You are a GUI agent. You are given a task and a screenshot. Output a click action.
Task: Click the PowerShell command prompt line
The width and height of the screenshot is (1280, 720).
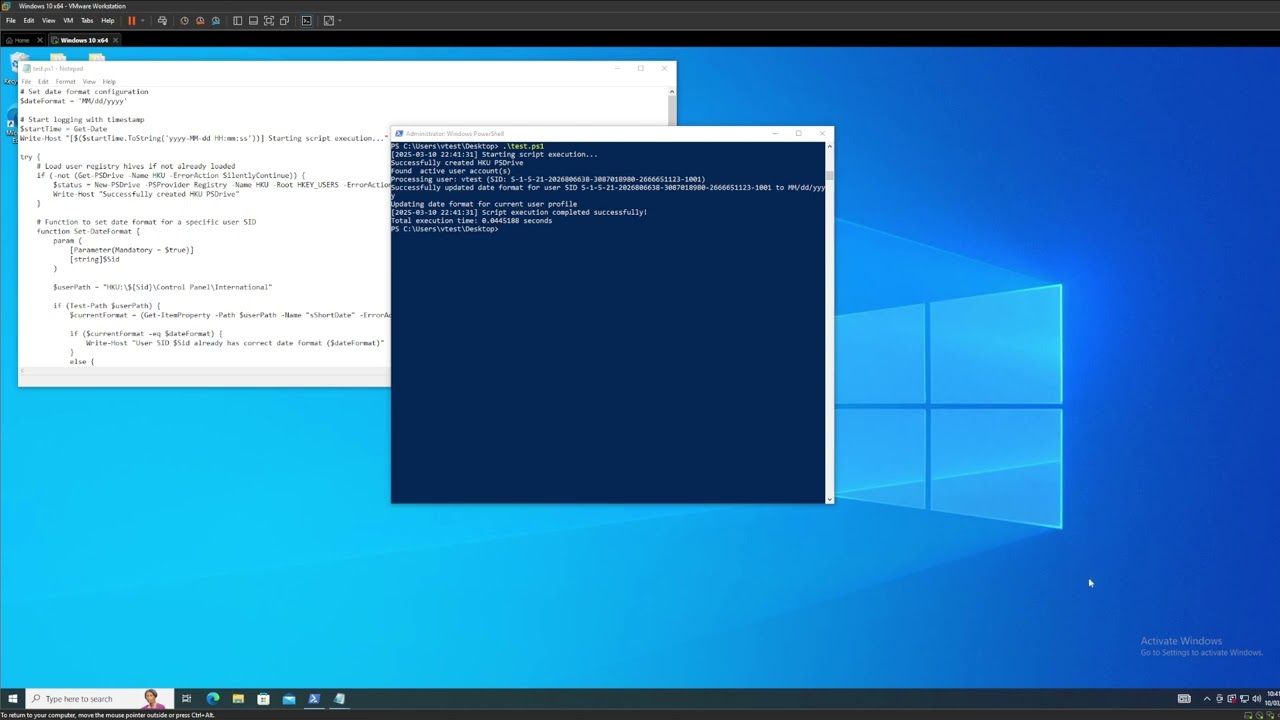tap(445, 229)
